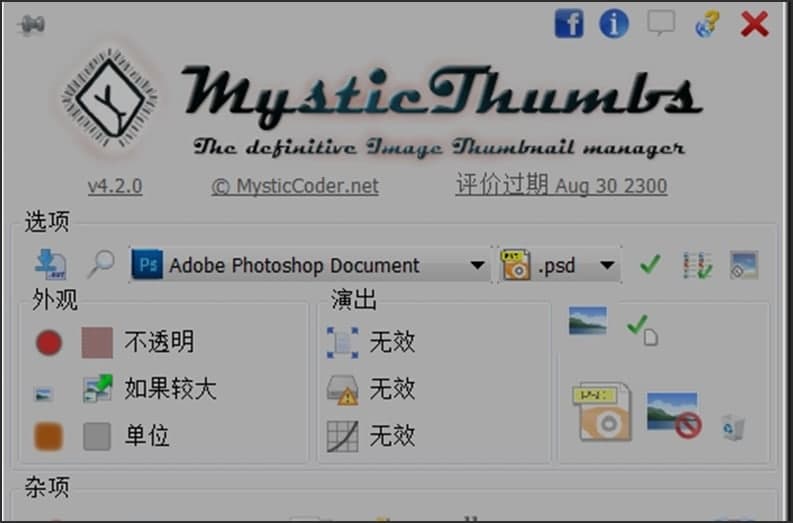Click the blue info icon
Image resolution: width=793 pixels, height=523 pixels.
click(x=613, y=23)
